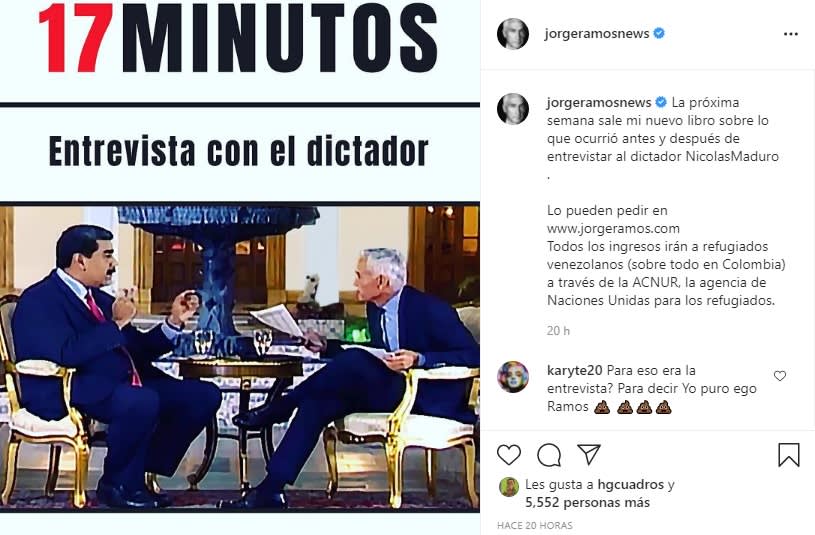View the 5,552 personas más likes list

coord(587,503)
